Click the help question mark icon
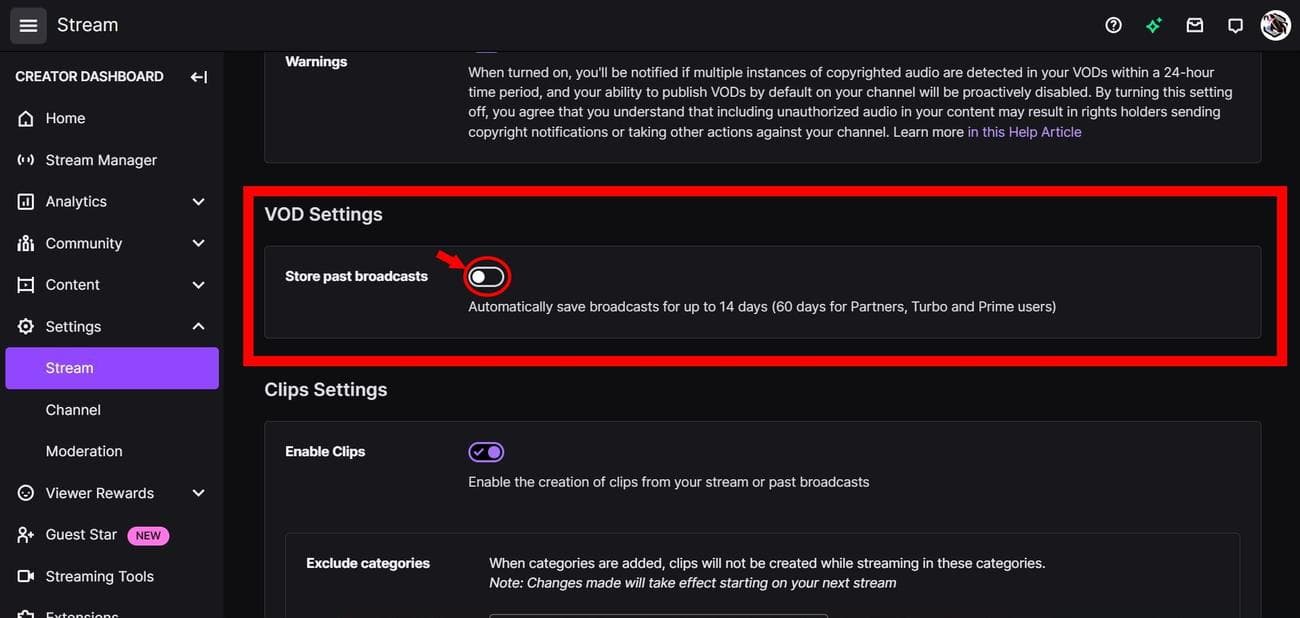 1113,26
